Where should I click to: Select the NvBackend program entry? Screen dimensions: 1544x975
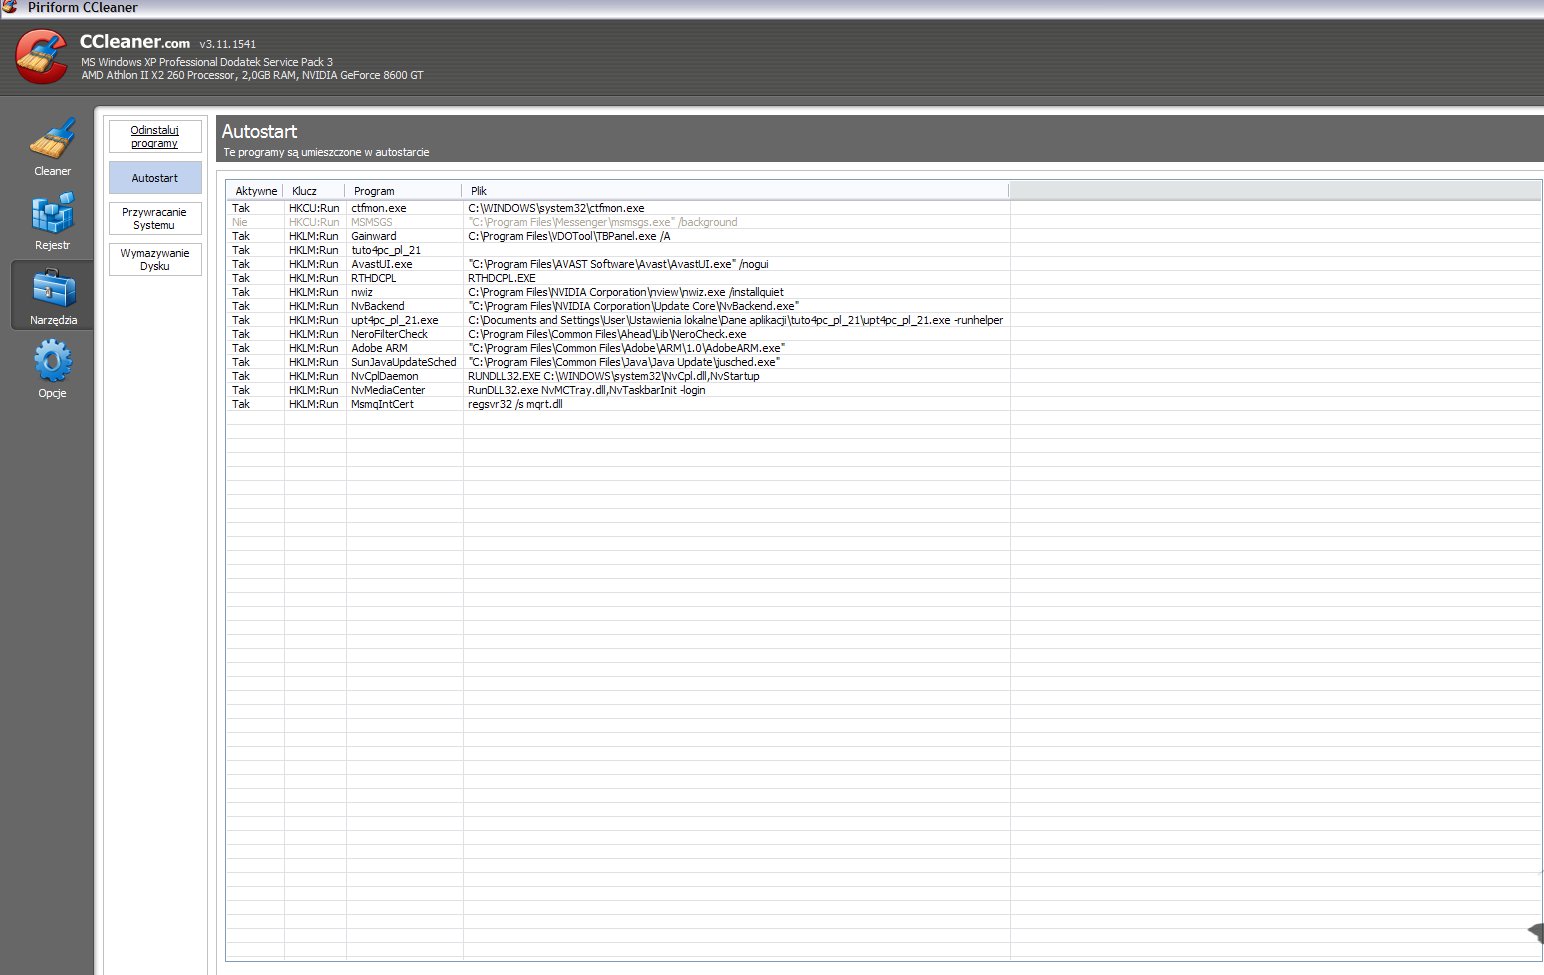378,306
